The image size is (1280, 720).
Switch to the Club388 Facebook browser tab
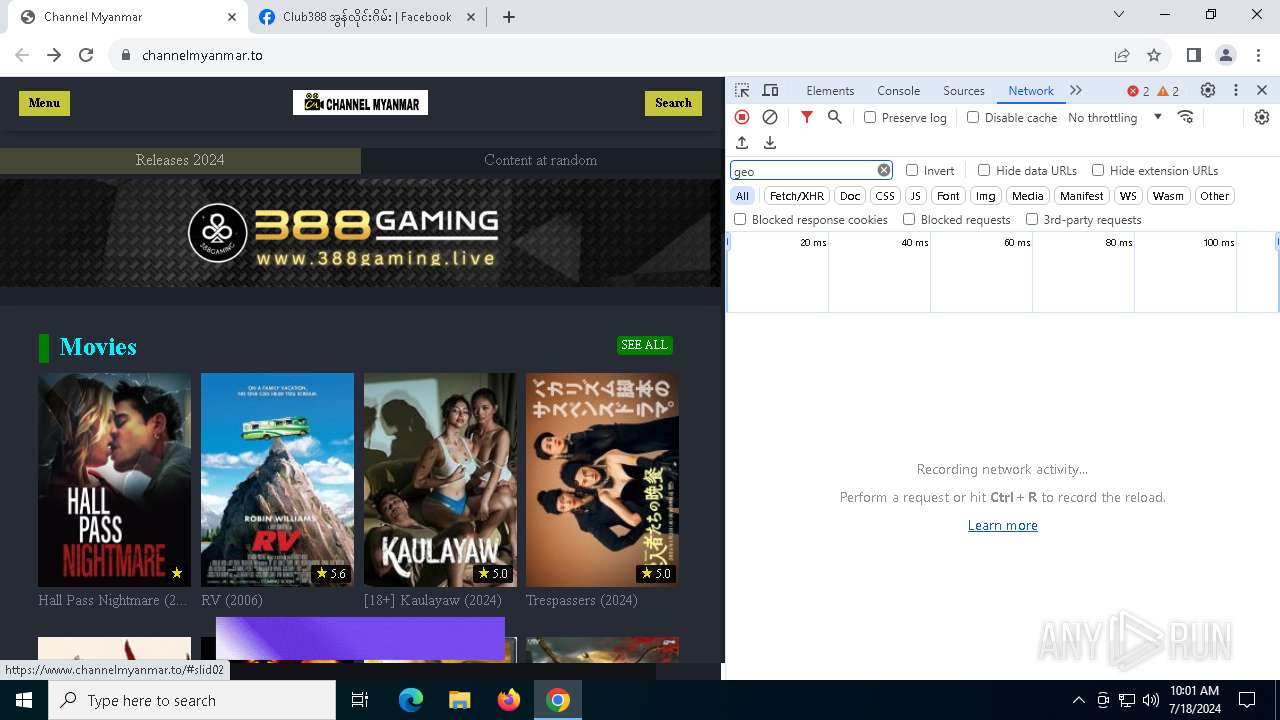tap(366, 17)
